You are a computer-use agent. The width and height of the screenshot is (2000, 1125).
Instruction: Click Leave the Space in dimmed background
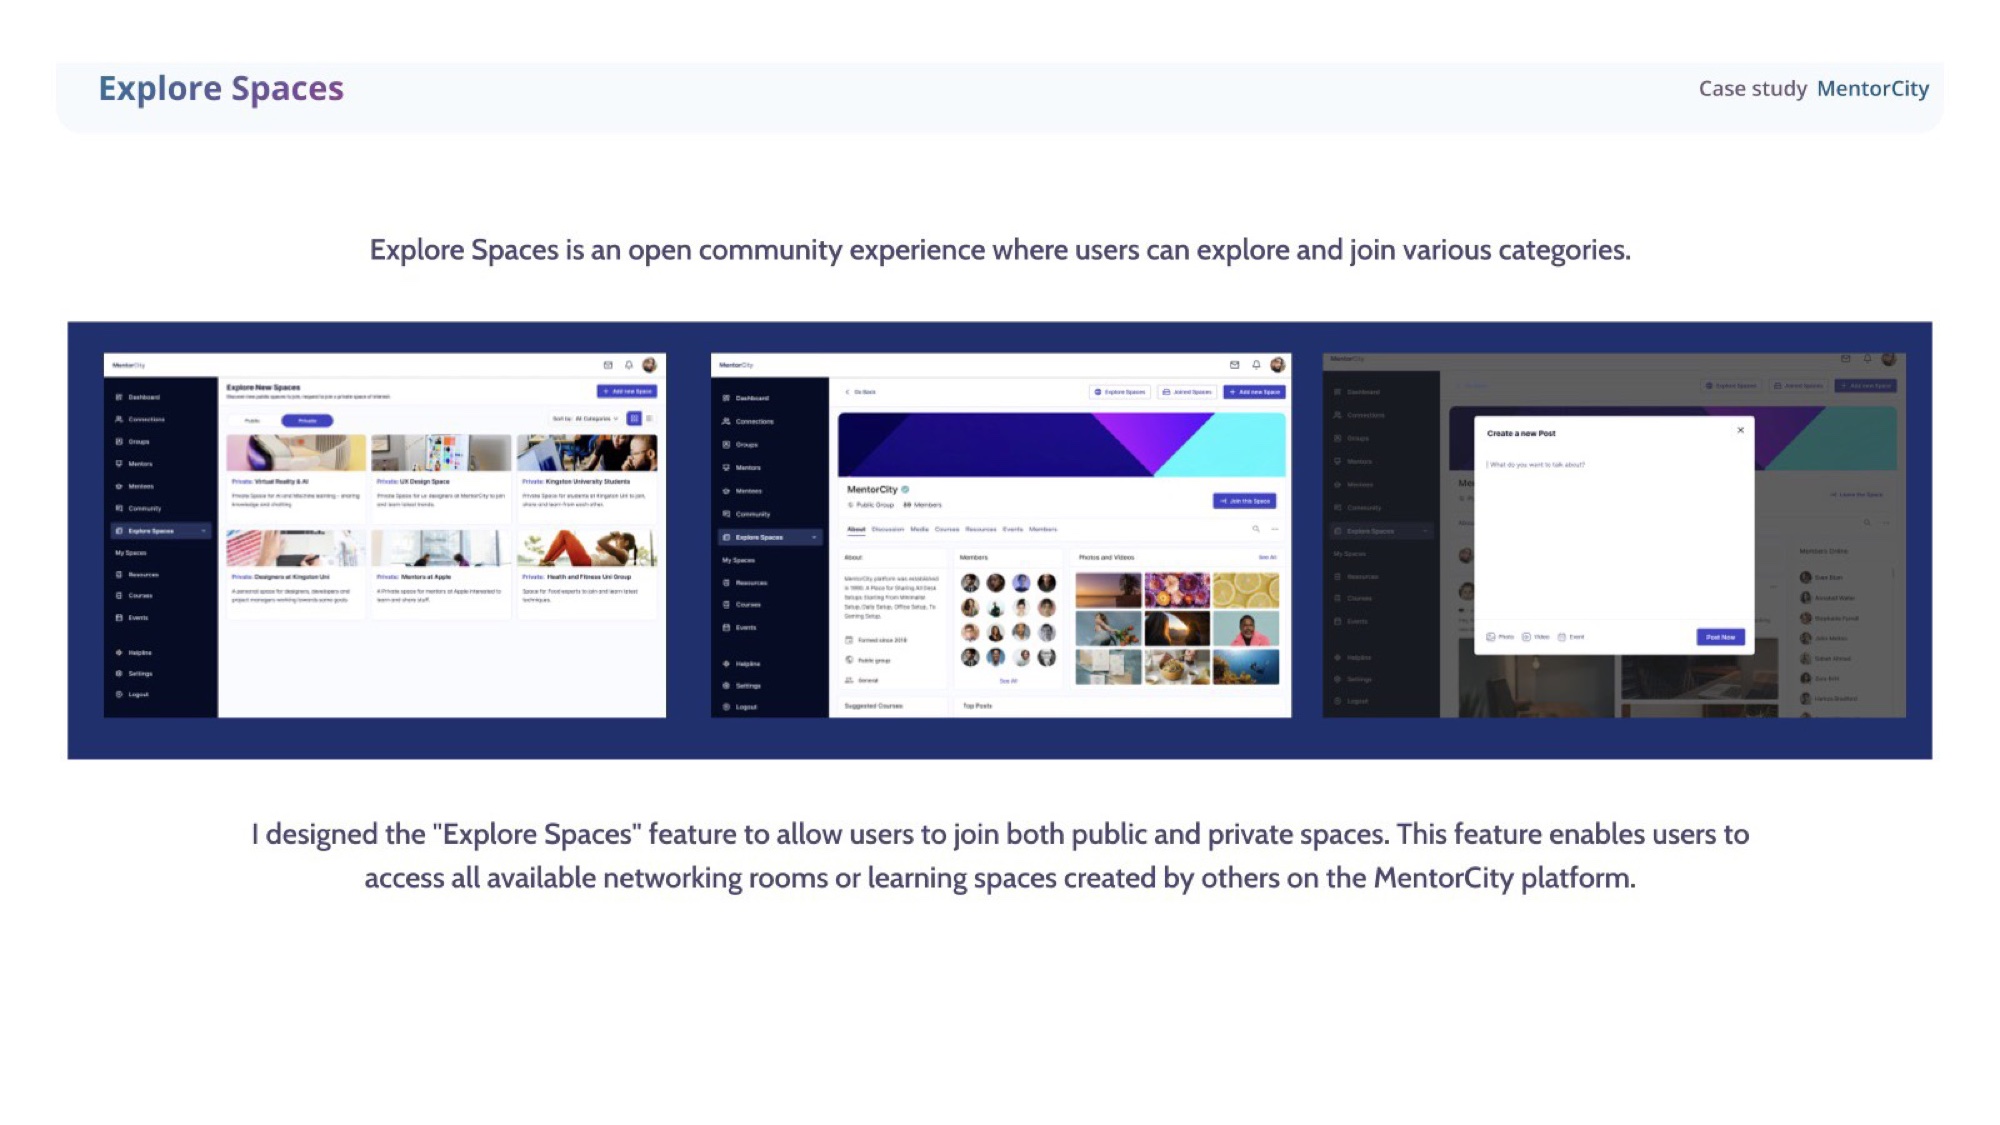[1856, 494]
